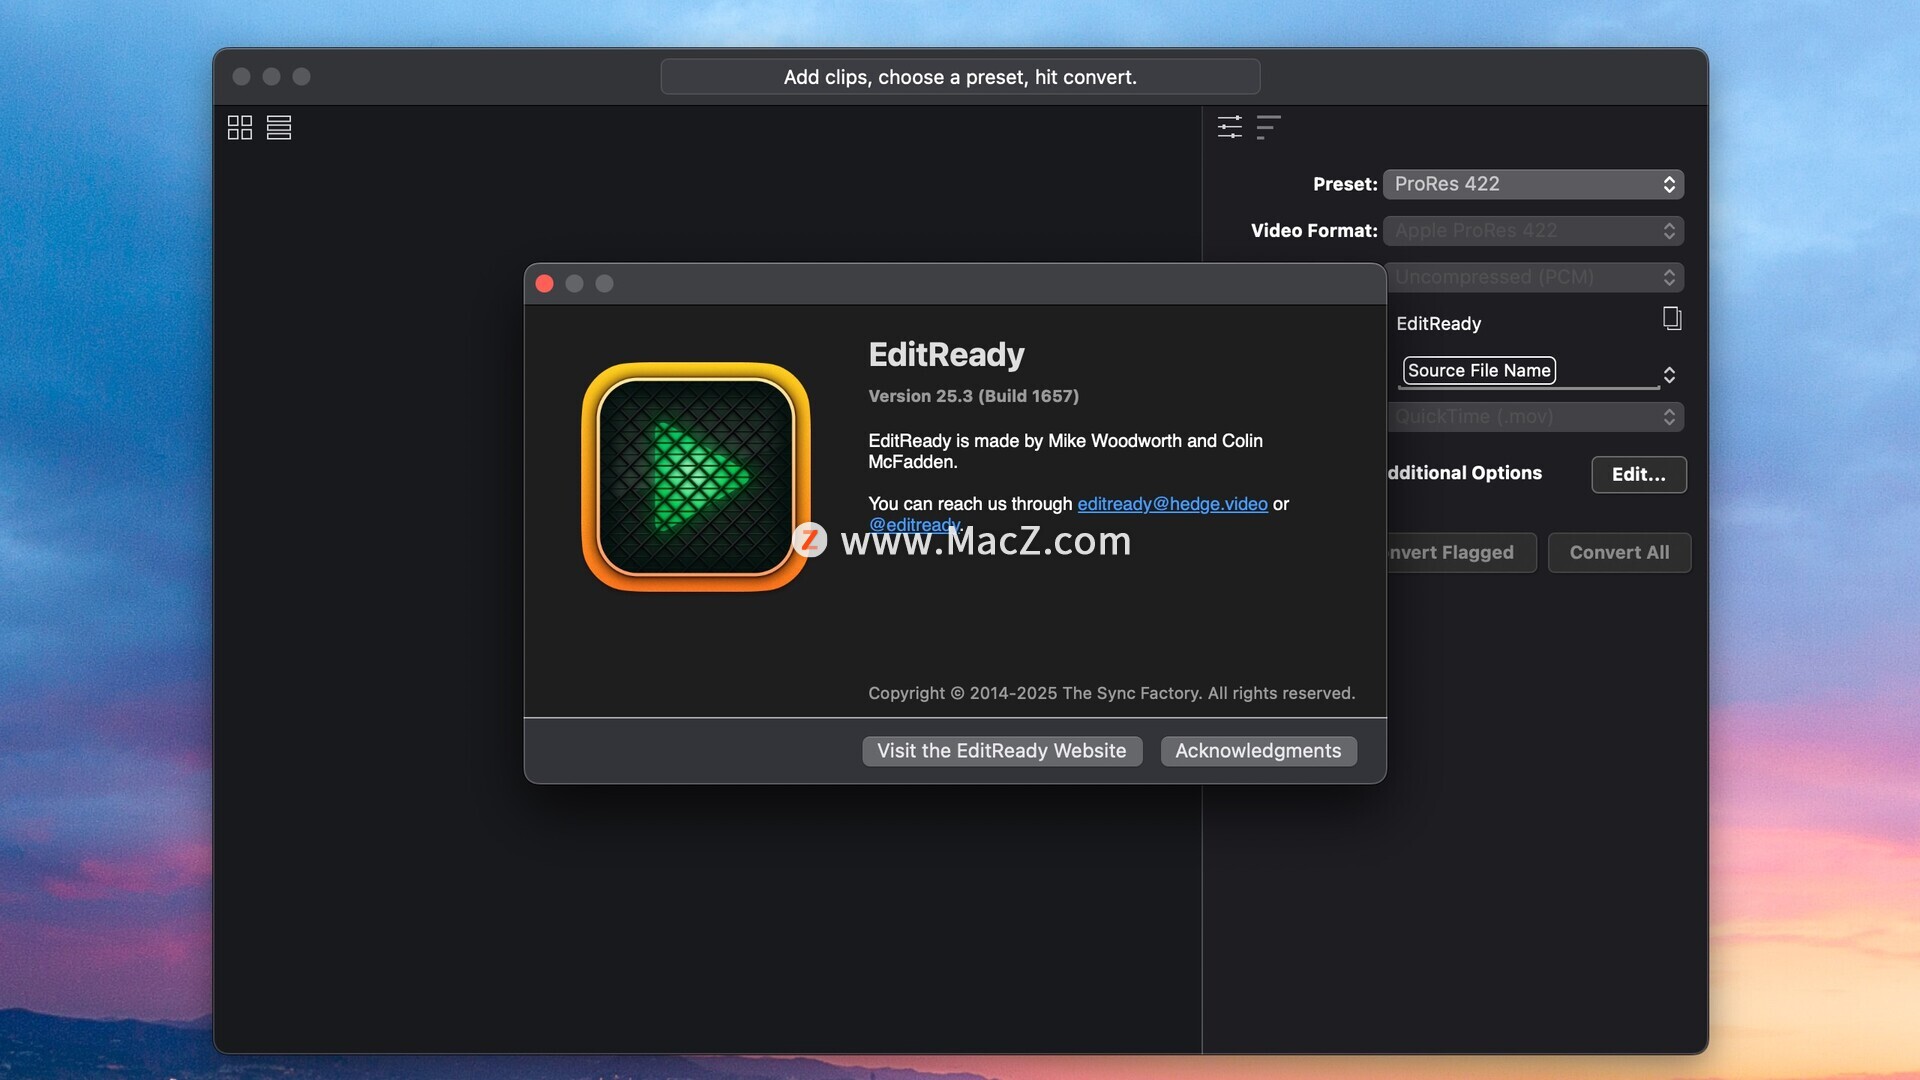The width and height of the screenshot is (1920, 1080).
Task: Click the destination folder document icon
Action: tap(1671, 319)
